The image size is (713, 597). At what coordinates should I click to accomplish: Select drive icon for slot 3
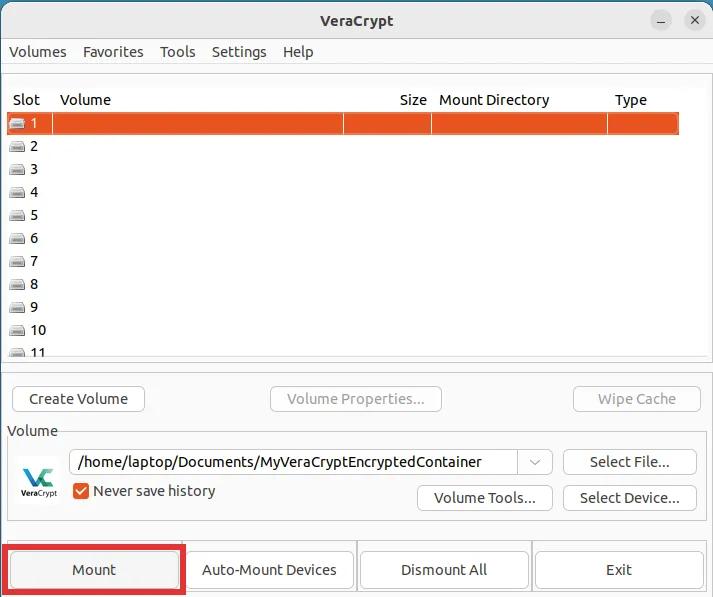point(17,169)
